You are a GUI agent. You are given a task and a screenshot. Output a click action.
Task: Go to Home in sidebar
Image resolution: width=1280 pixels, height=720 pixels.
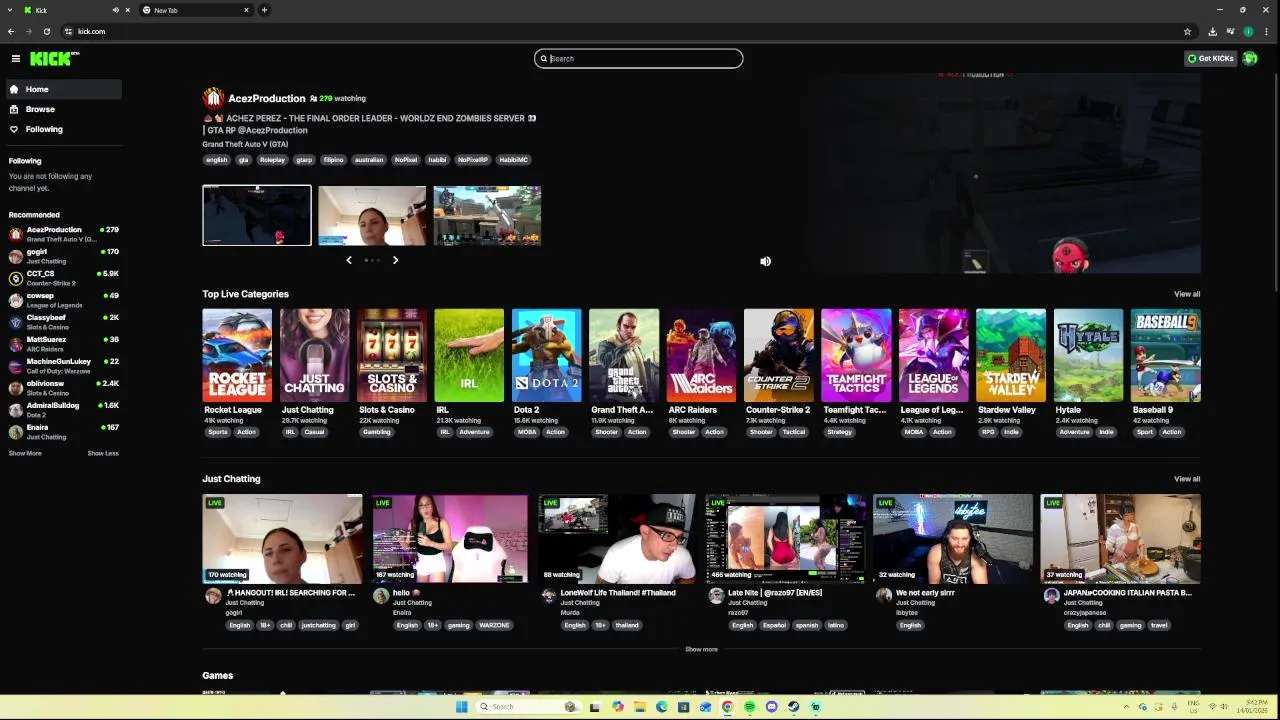click(63, 89)
